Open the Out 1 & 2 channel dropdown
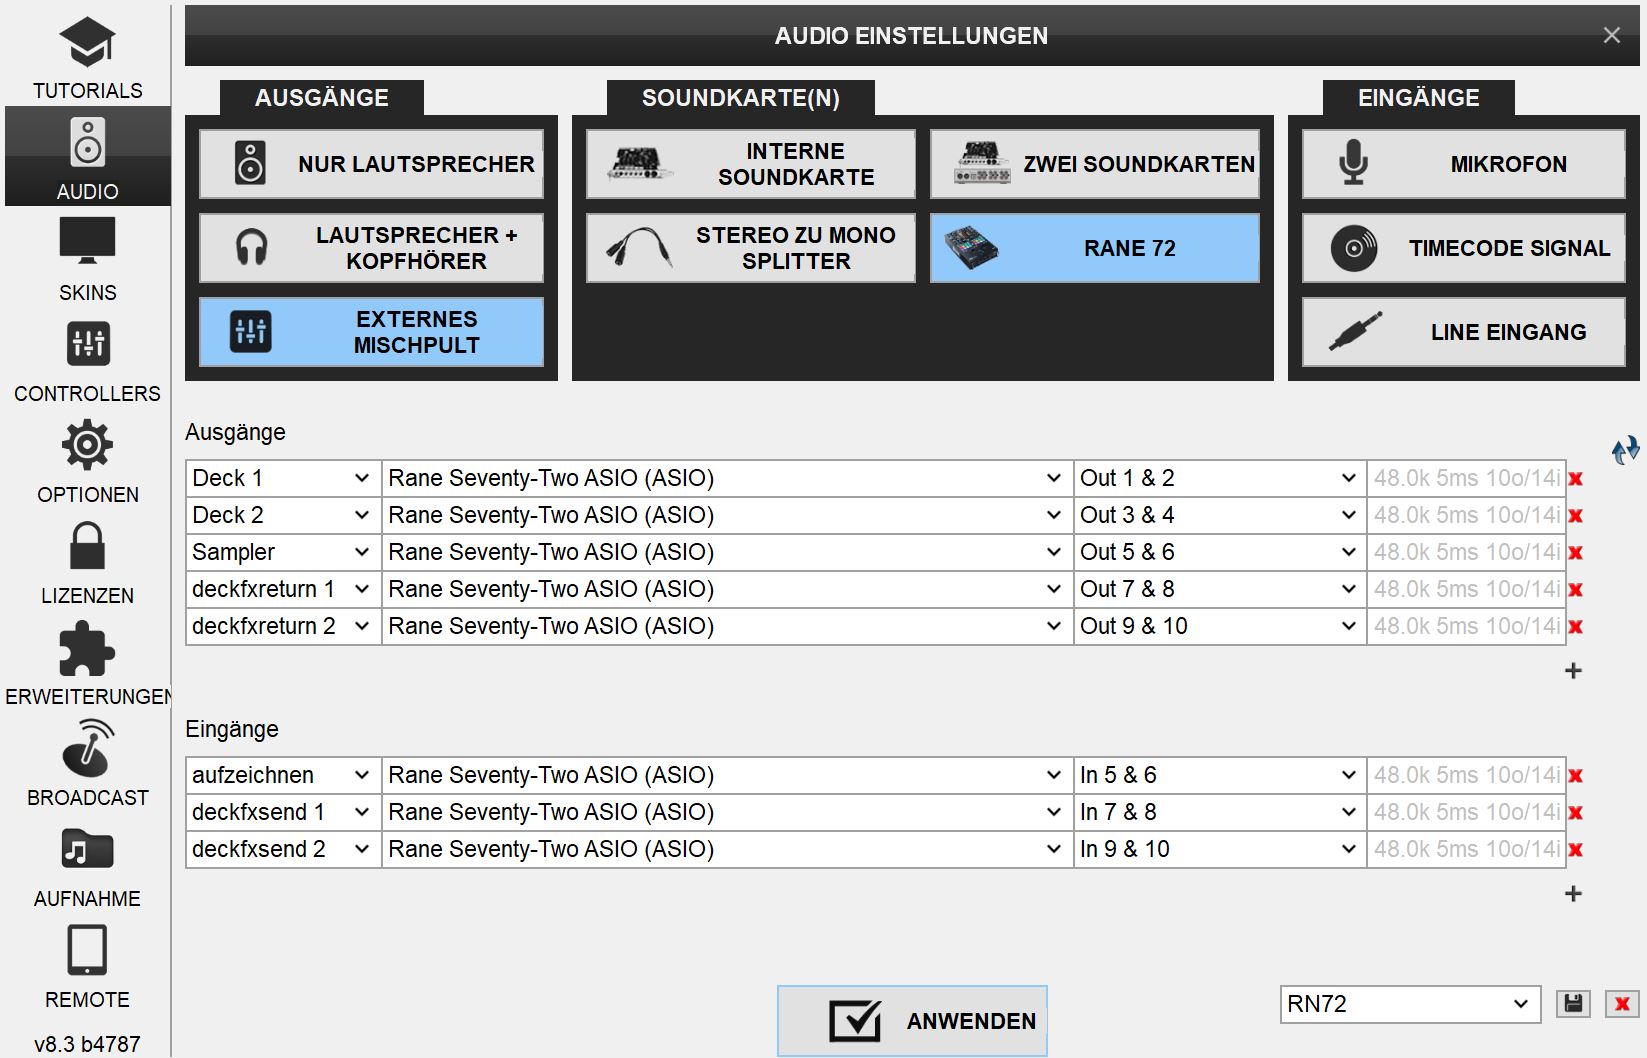The width and height of the screenshot is (1647, 1058). click(x=1219, y=478)
